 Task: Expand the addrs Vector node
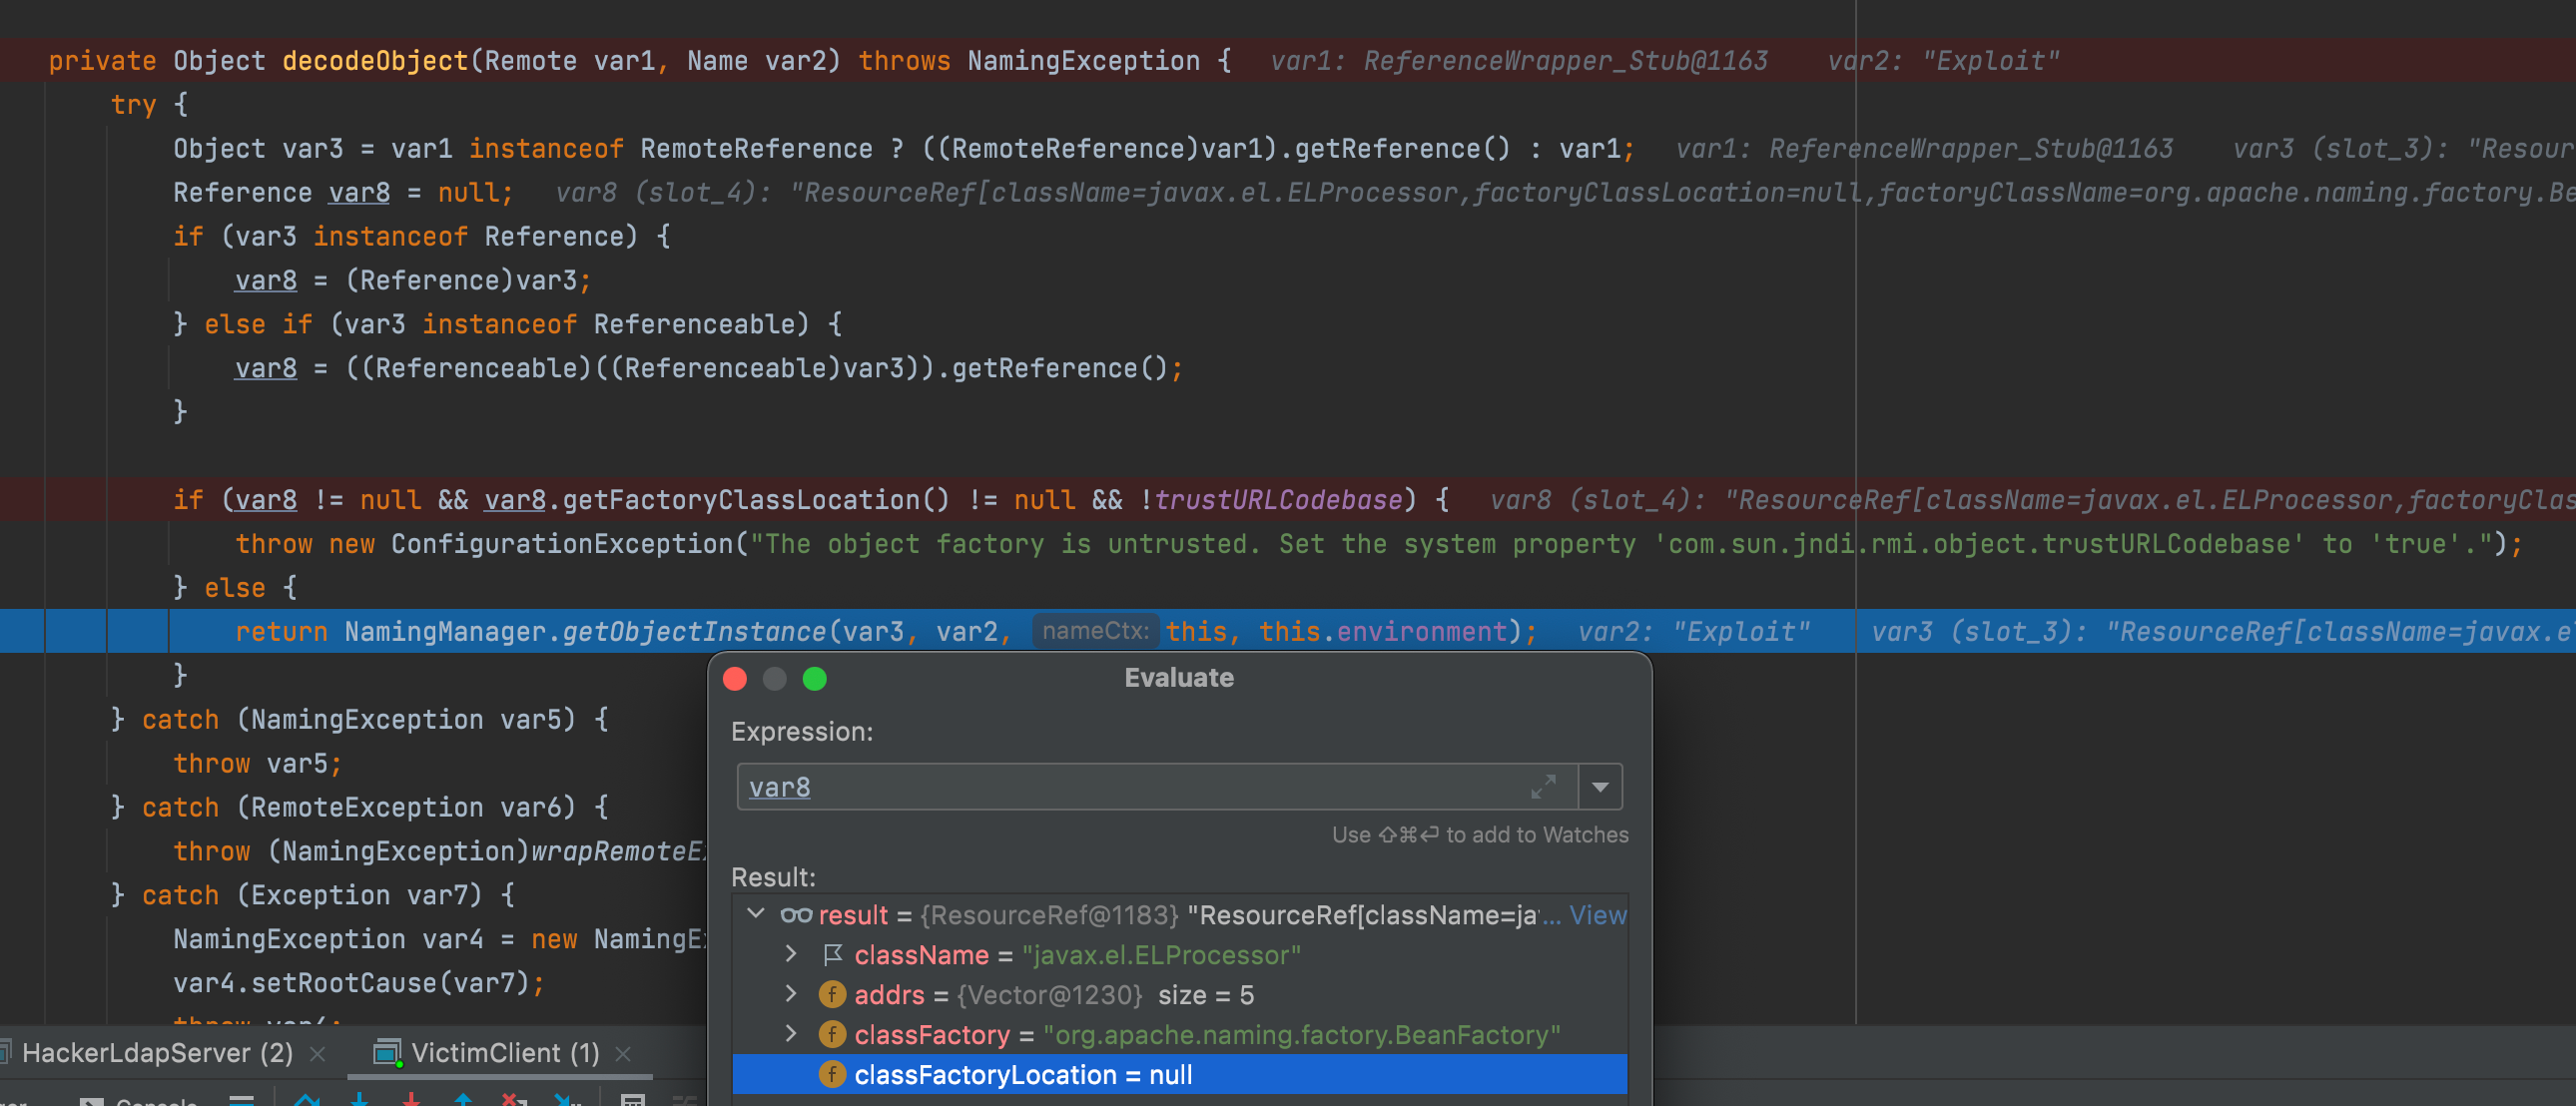click(791, 994)
